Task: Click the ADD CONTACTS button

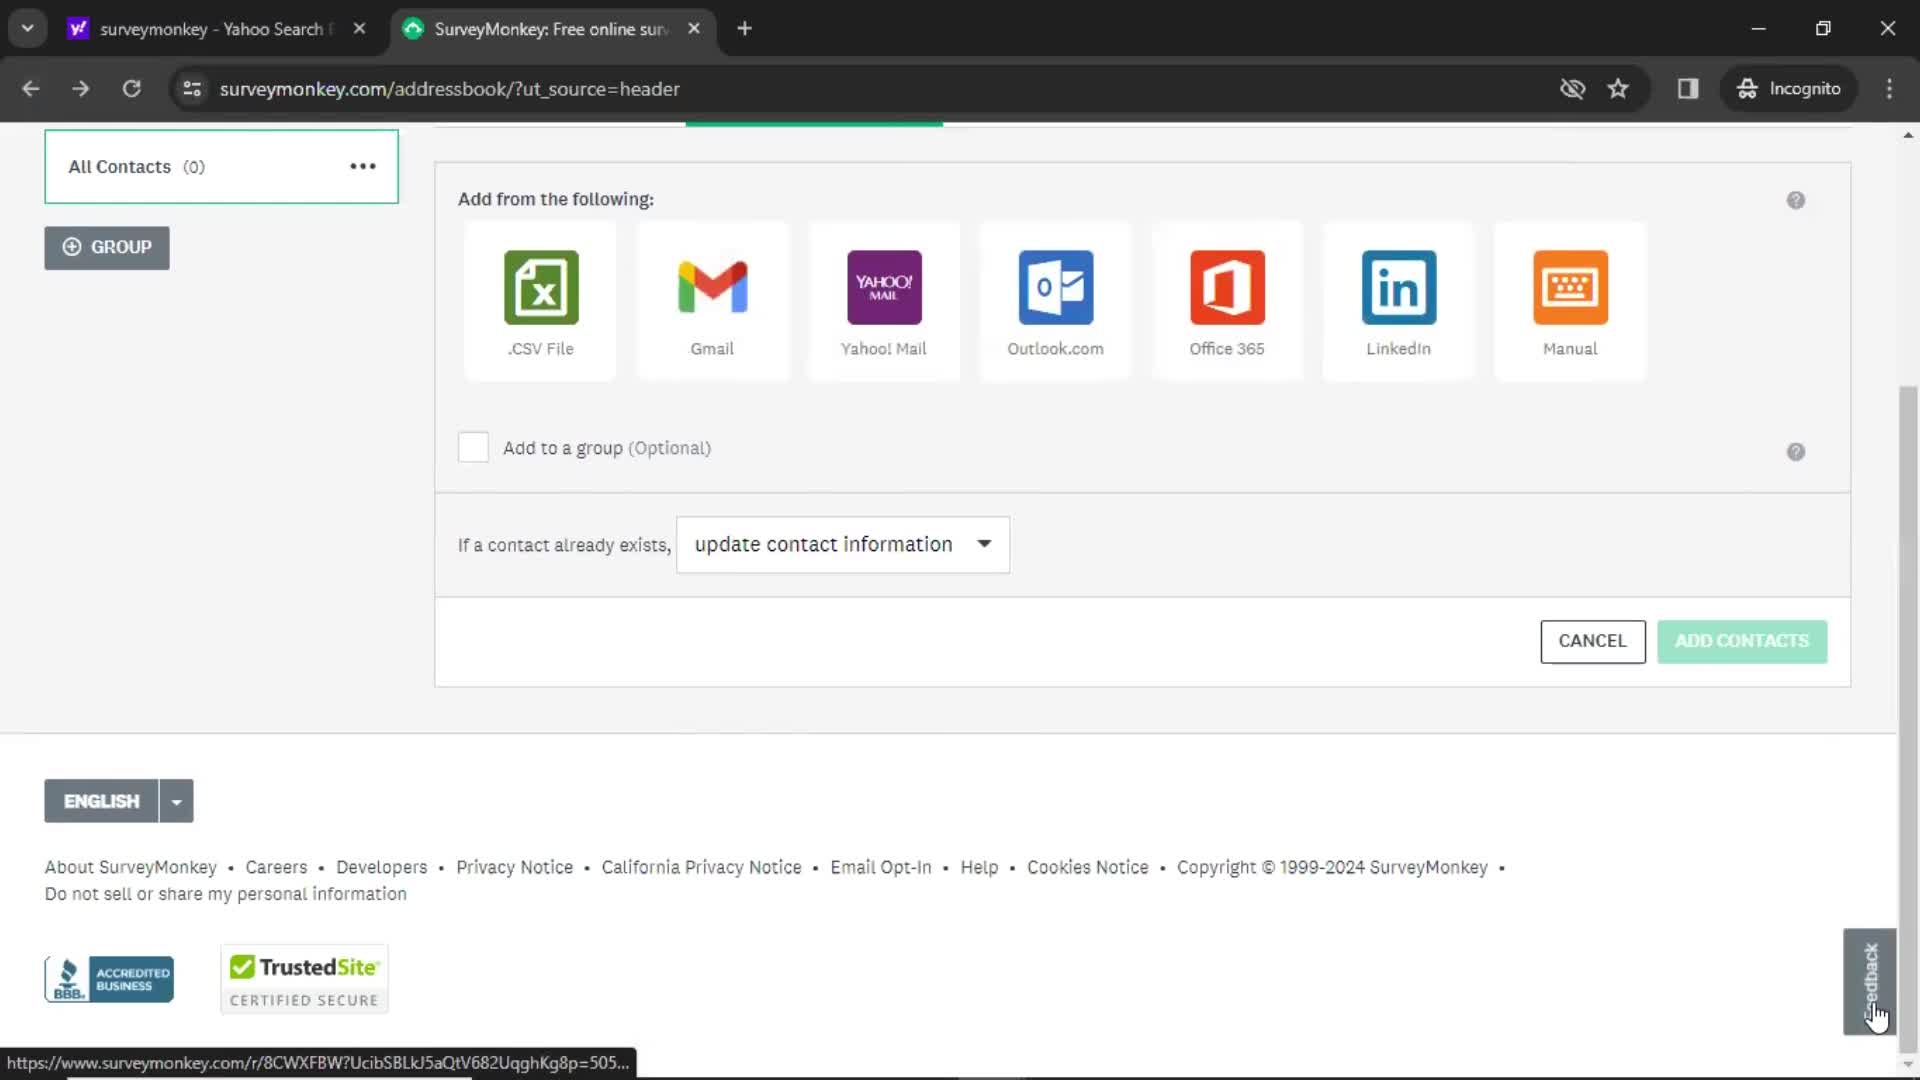Action: pyautogui.click(x=1743, y=640)
